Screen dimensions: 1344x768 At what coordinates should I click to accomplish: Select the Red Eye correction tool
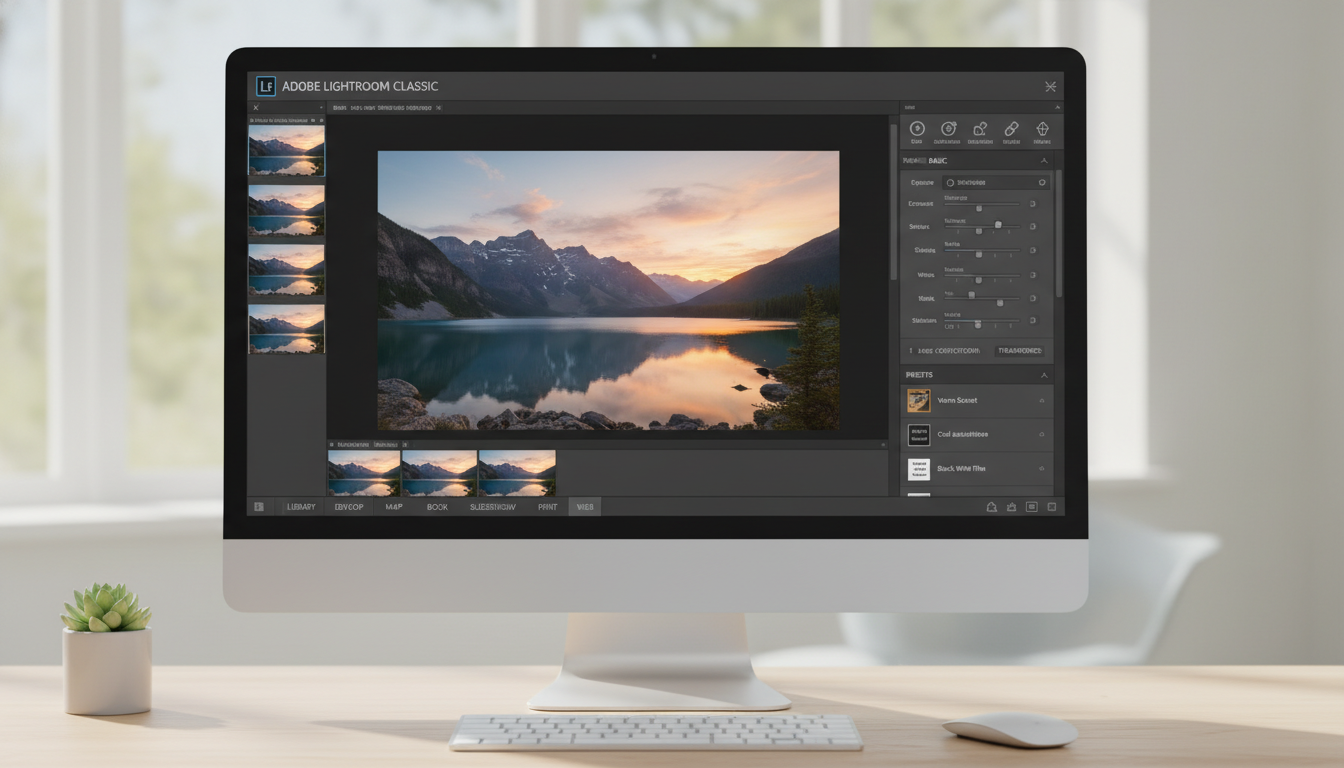point(979,129)
